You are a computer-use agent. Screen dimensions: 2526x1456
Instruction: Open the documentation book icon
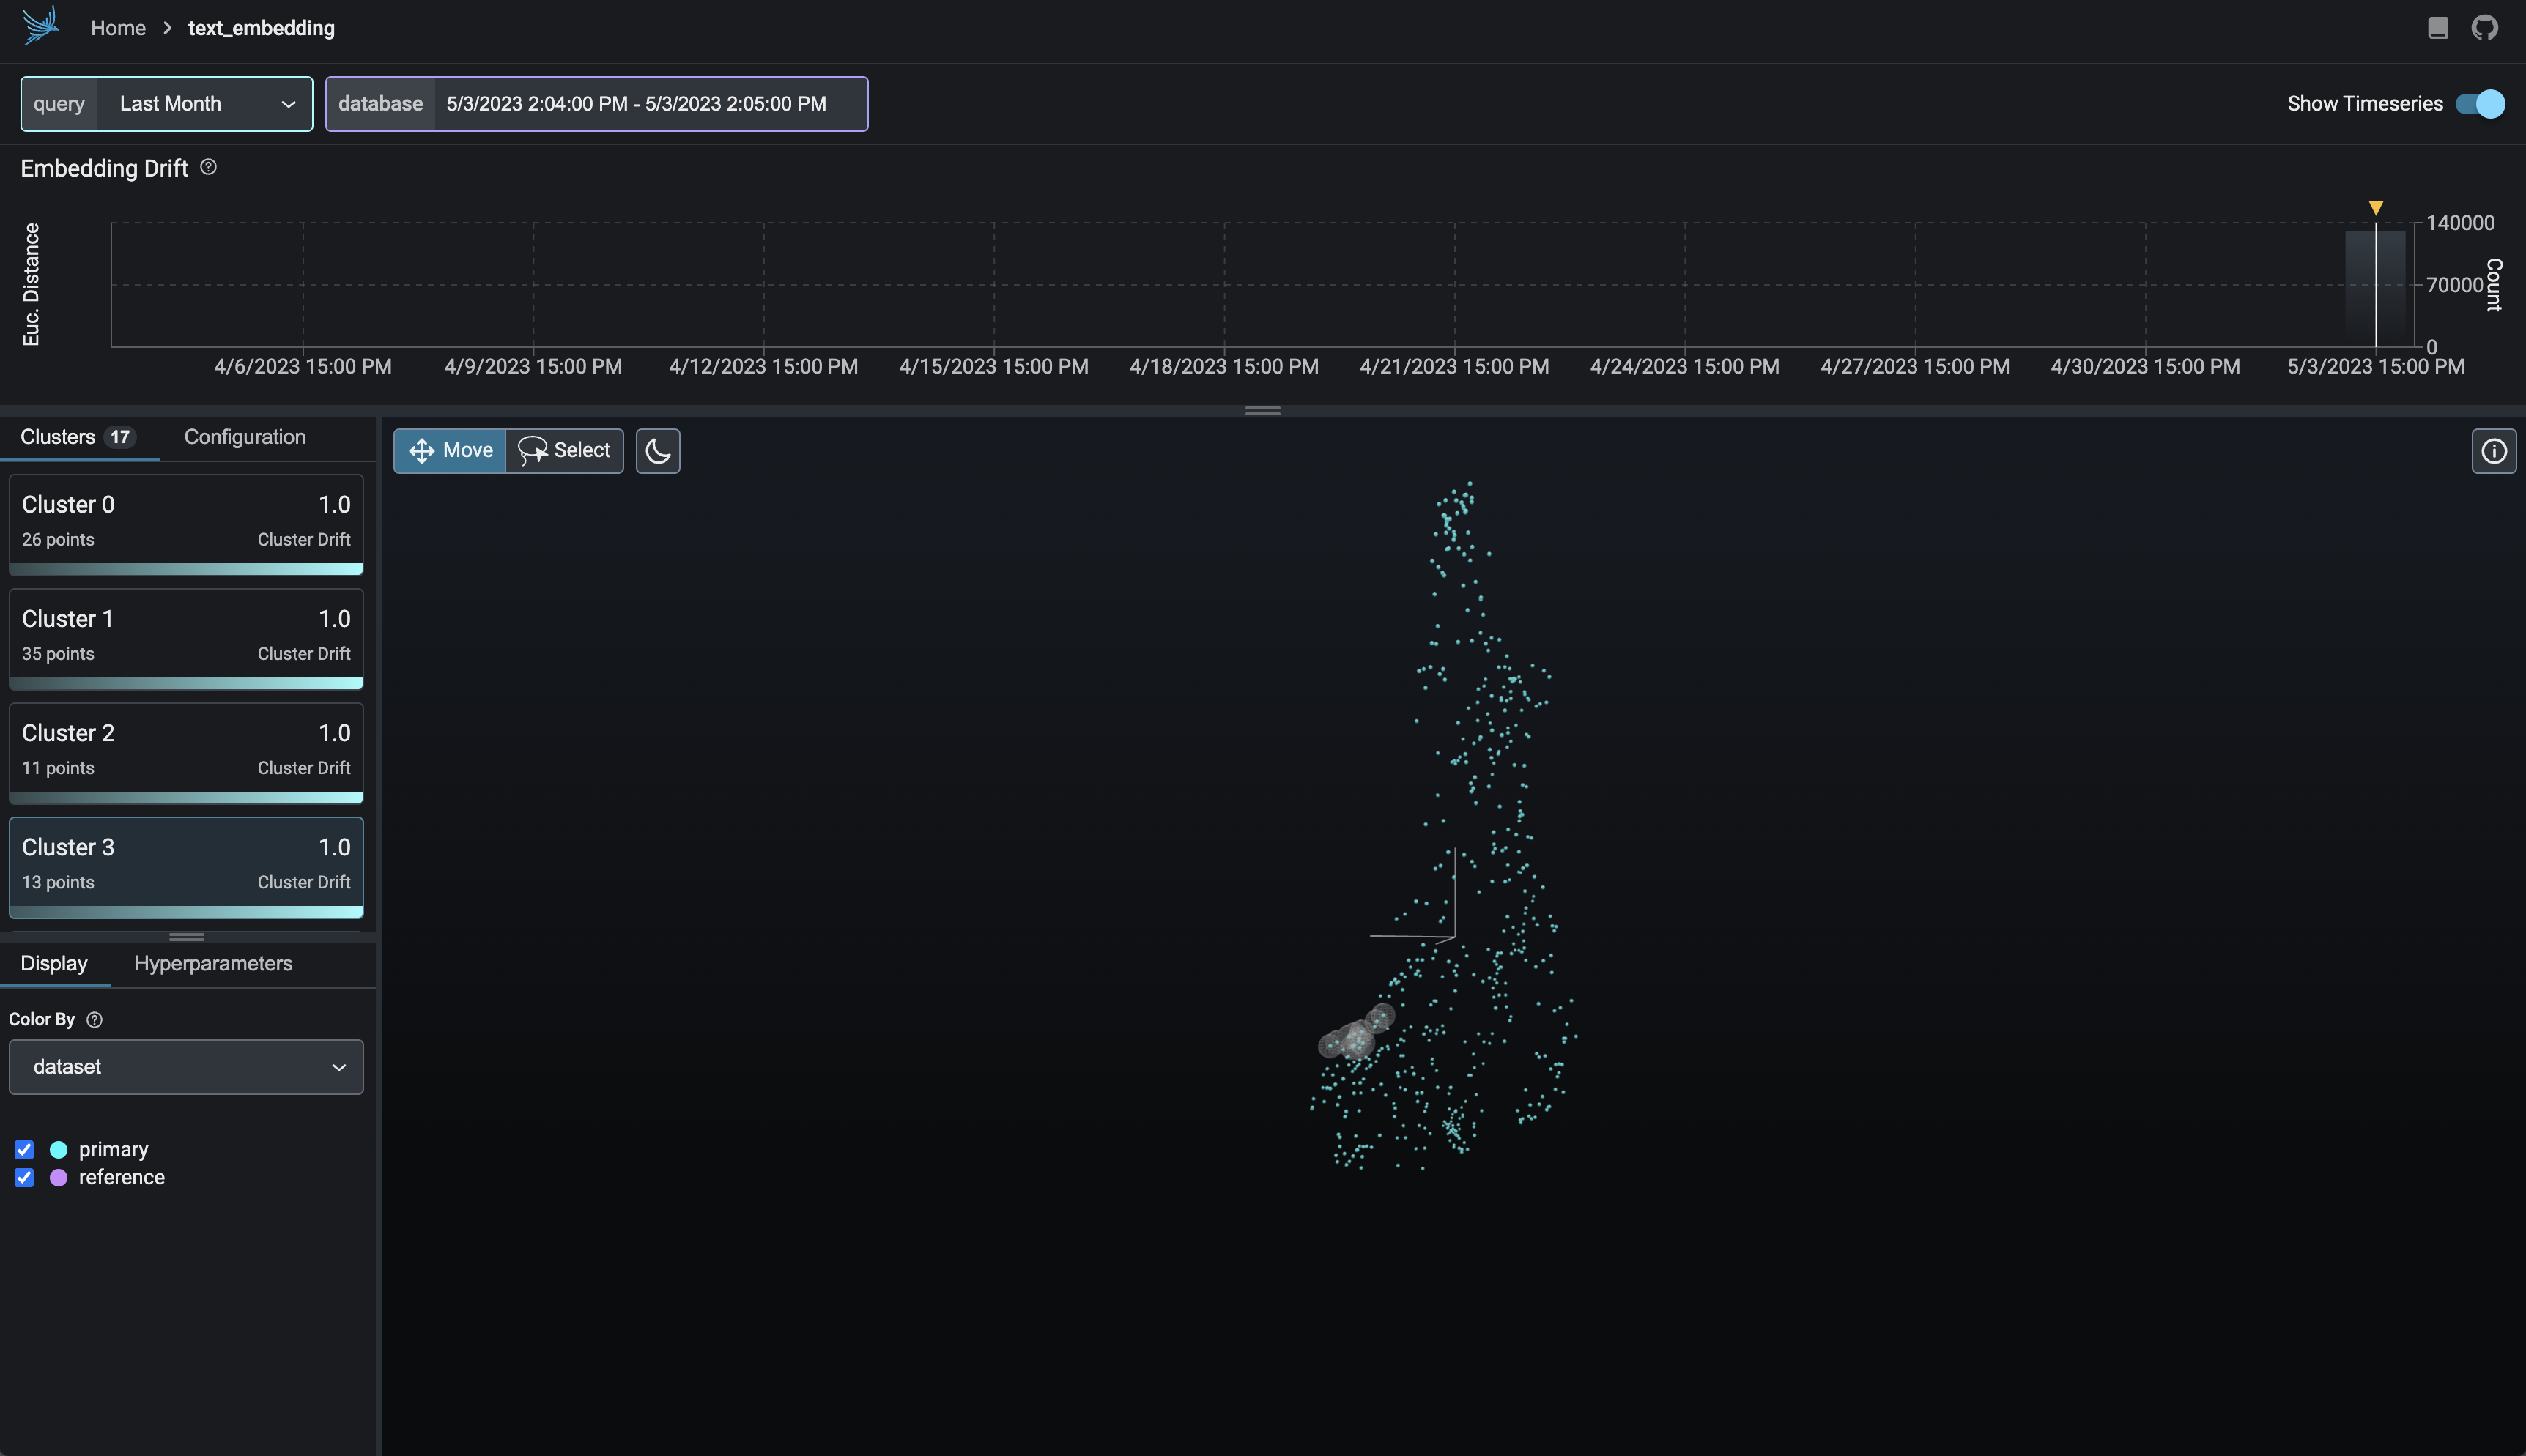(x=2437, y=28)
